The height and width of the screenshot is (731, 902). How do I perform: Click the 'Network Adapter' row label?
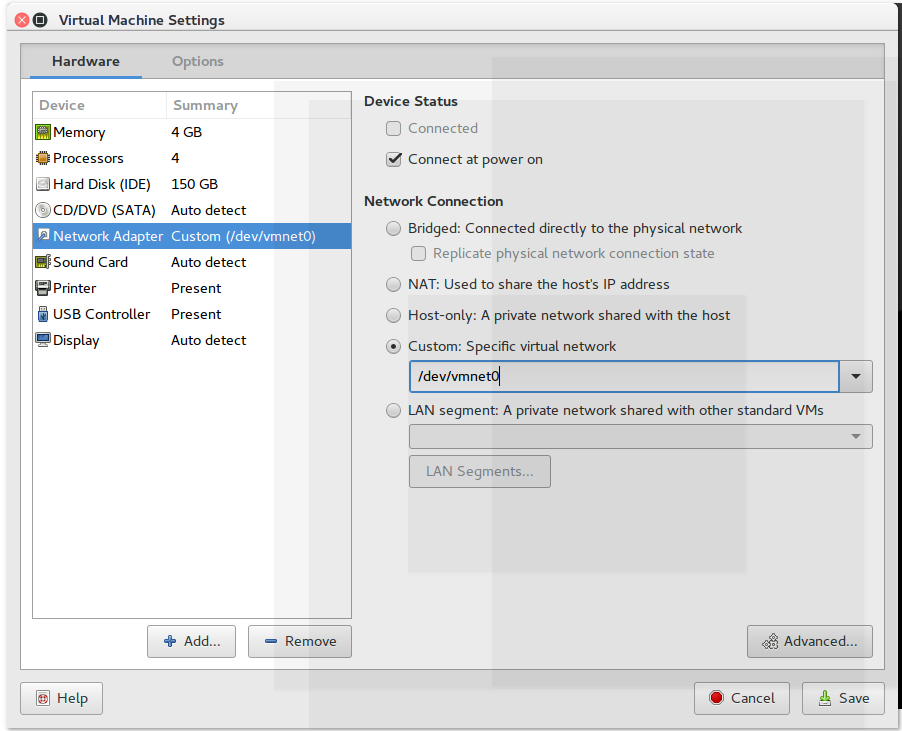coord(108,236)
